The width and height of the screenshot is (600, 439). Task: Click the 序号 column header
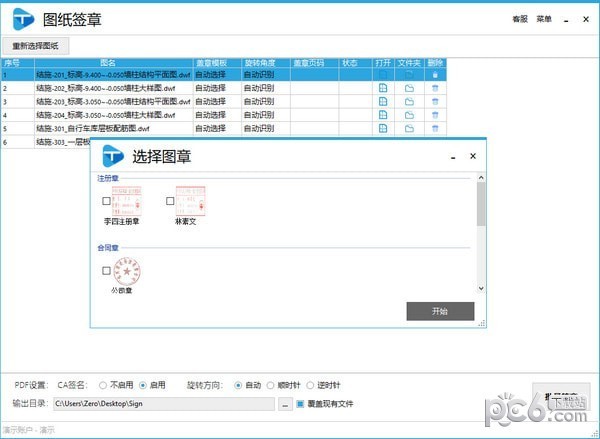click(18, 63)
